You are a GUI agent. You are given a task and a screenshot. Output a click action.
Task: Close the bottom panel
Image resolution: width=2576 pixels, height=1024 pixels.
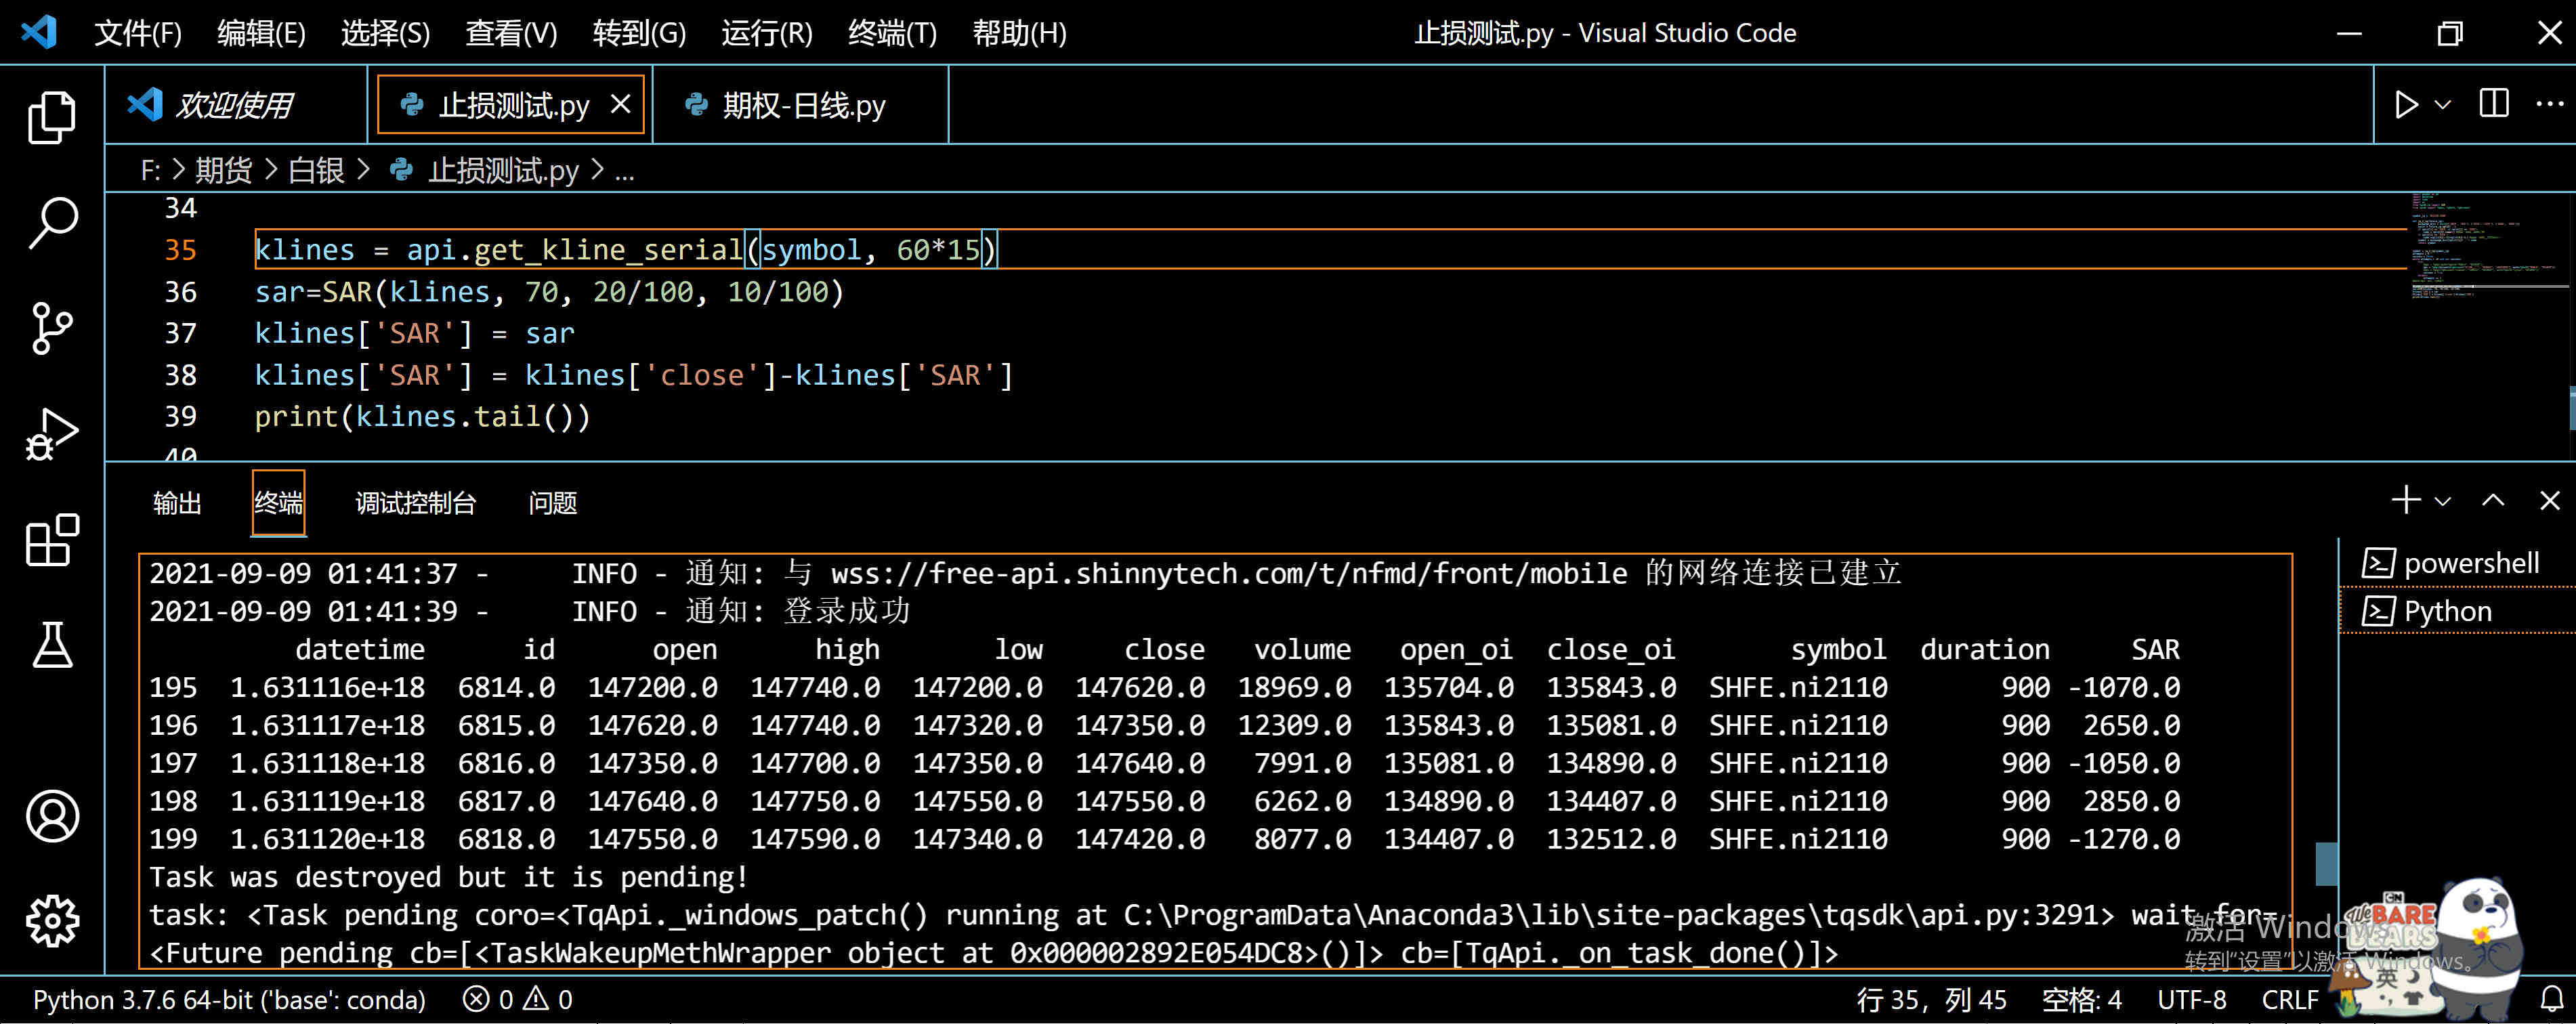click(x=2550, y=500)
